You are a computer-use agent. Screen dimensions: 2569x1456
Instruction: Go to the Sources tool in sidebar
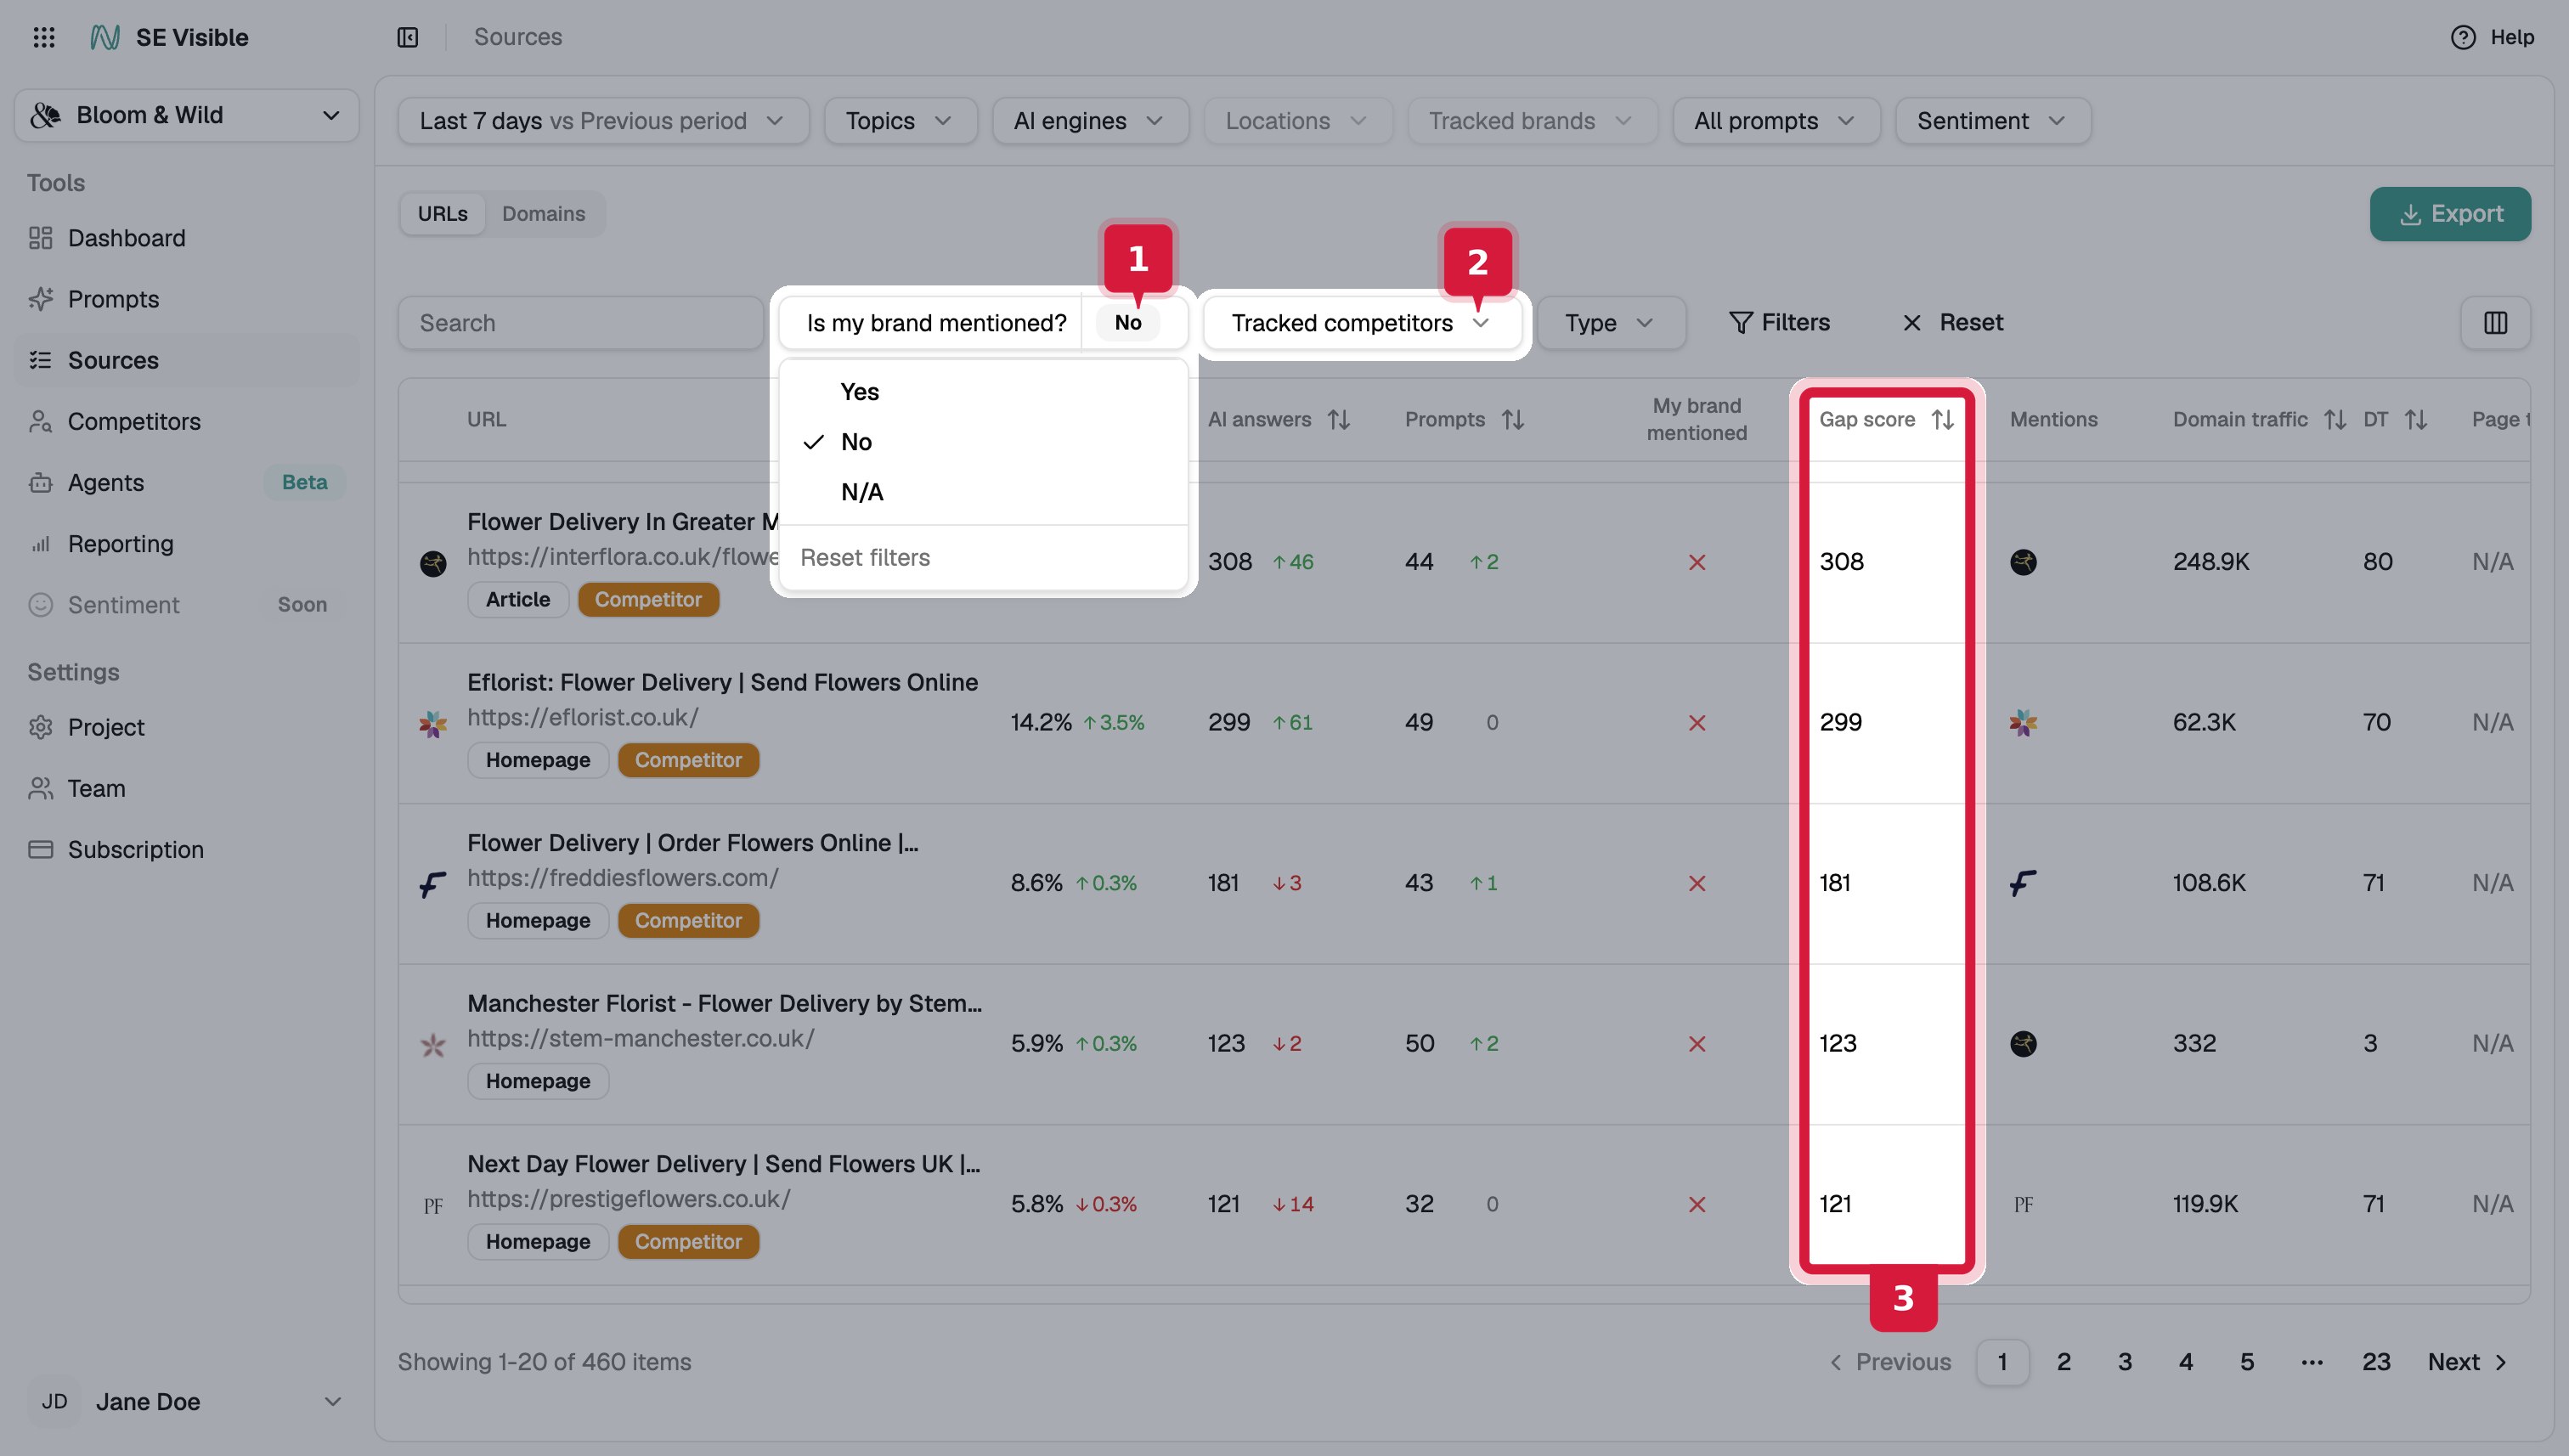tap(187, 360)
